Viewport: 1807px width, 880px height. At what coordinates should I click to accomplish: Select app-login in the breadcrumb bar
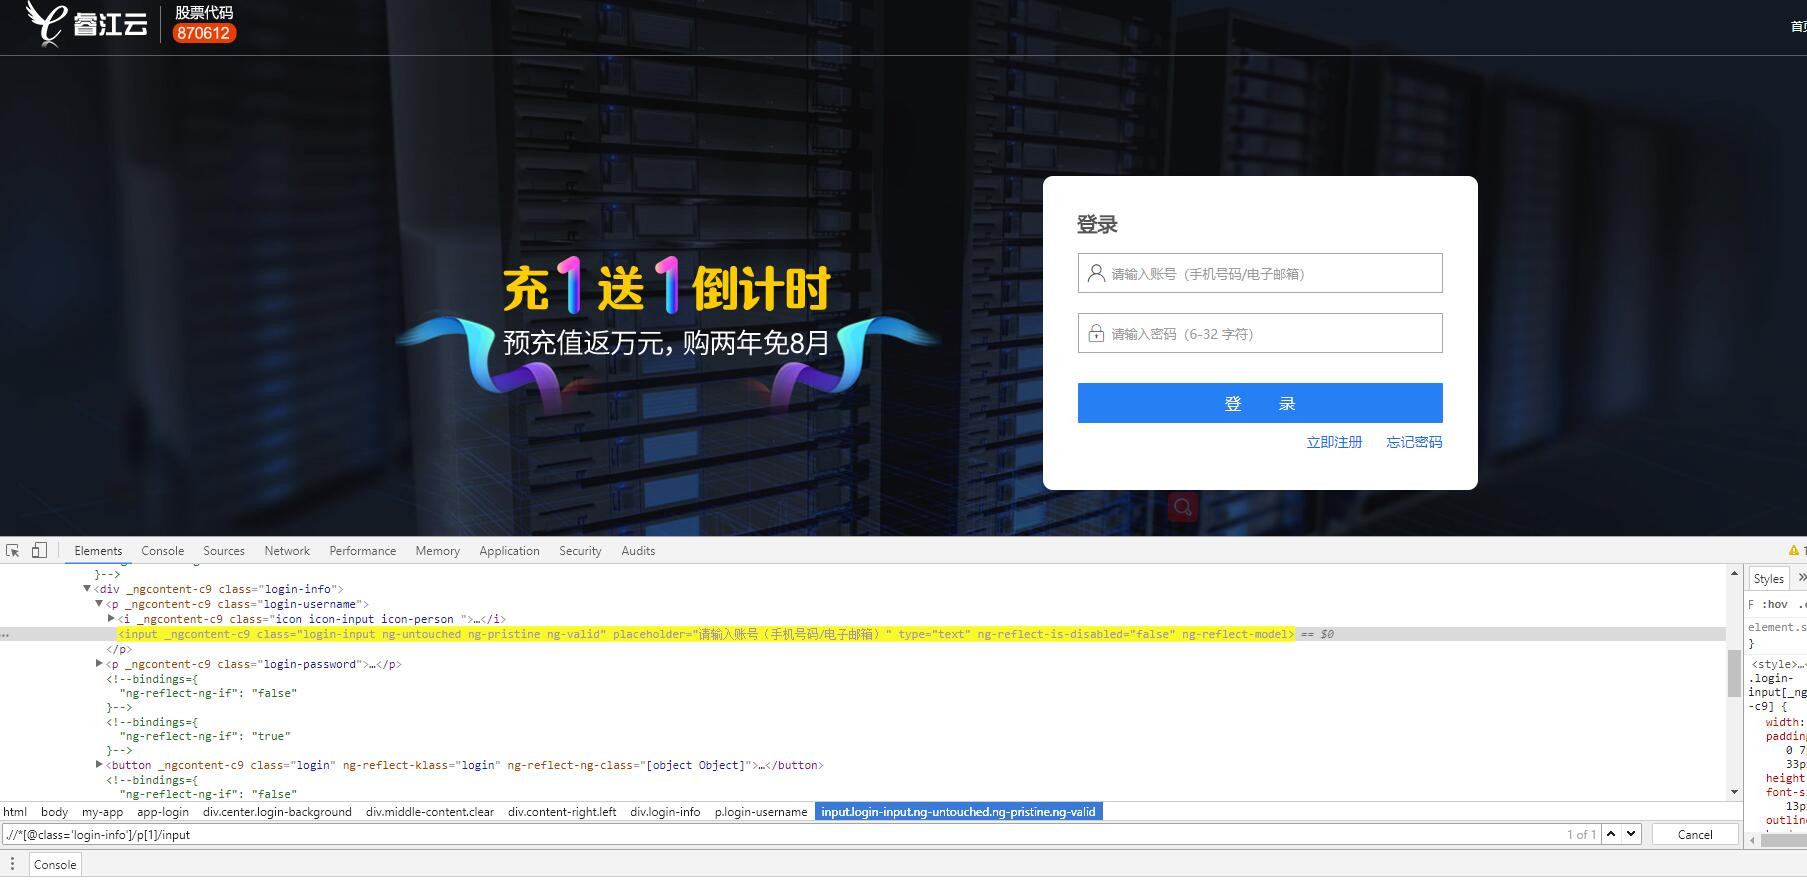pos(163,812)
